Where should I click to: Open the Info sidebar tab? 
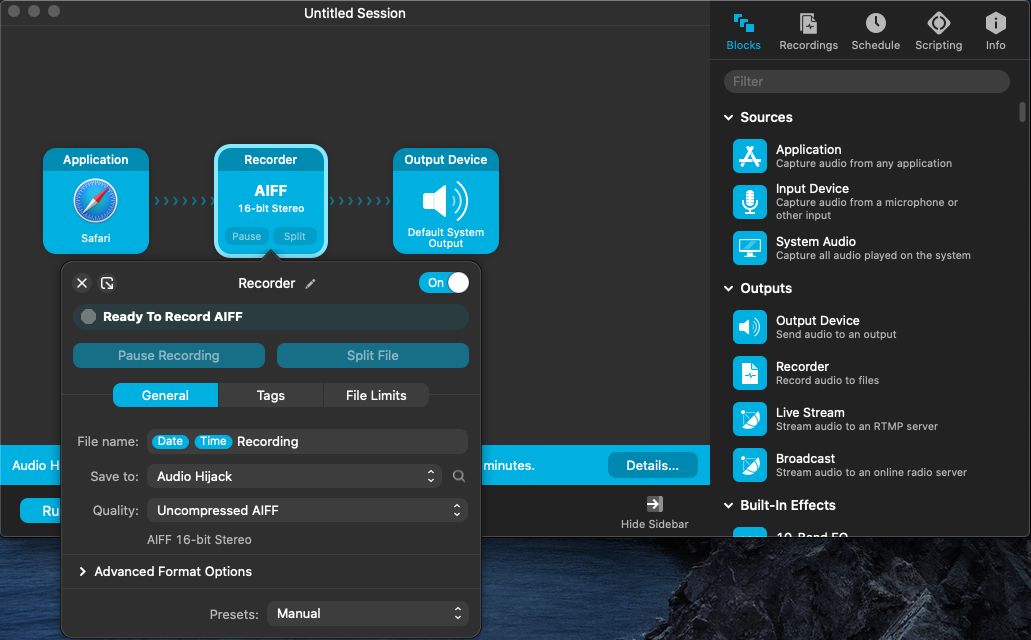[x=995, y=32]
